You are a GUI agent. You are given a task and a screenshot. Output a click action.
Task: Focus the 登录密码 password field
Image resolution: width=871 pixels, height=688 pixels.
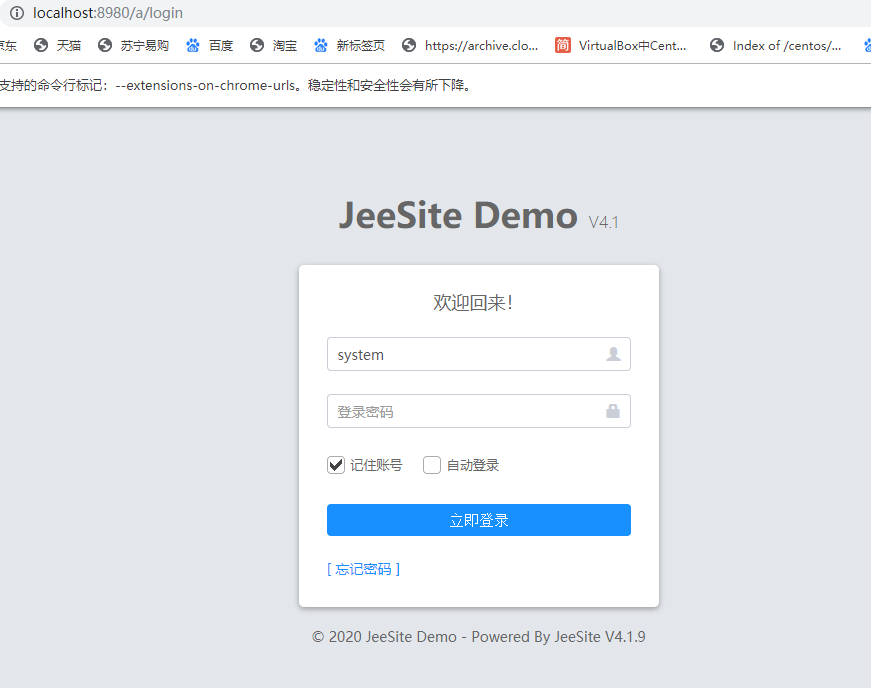479,411
